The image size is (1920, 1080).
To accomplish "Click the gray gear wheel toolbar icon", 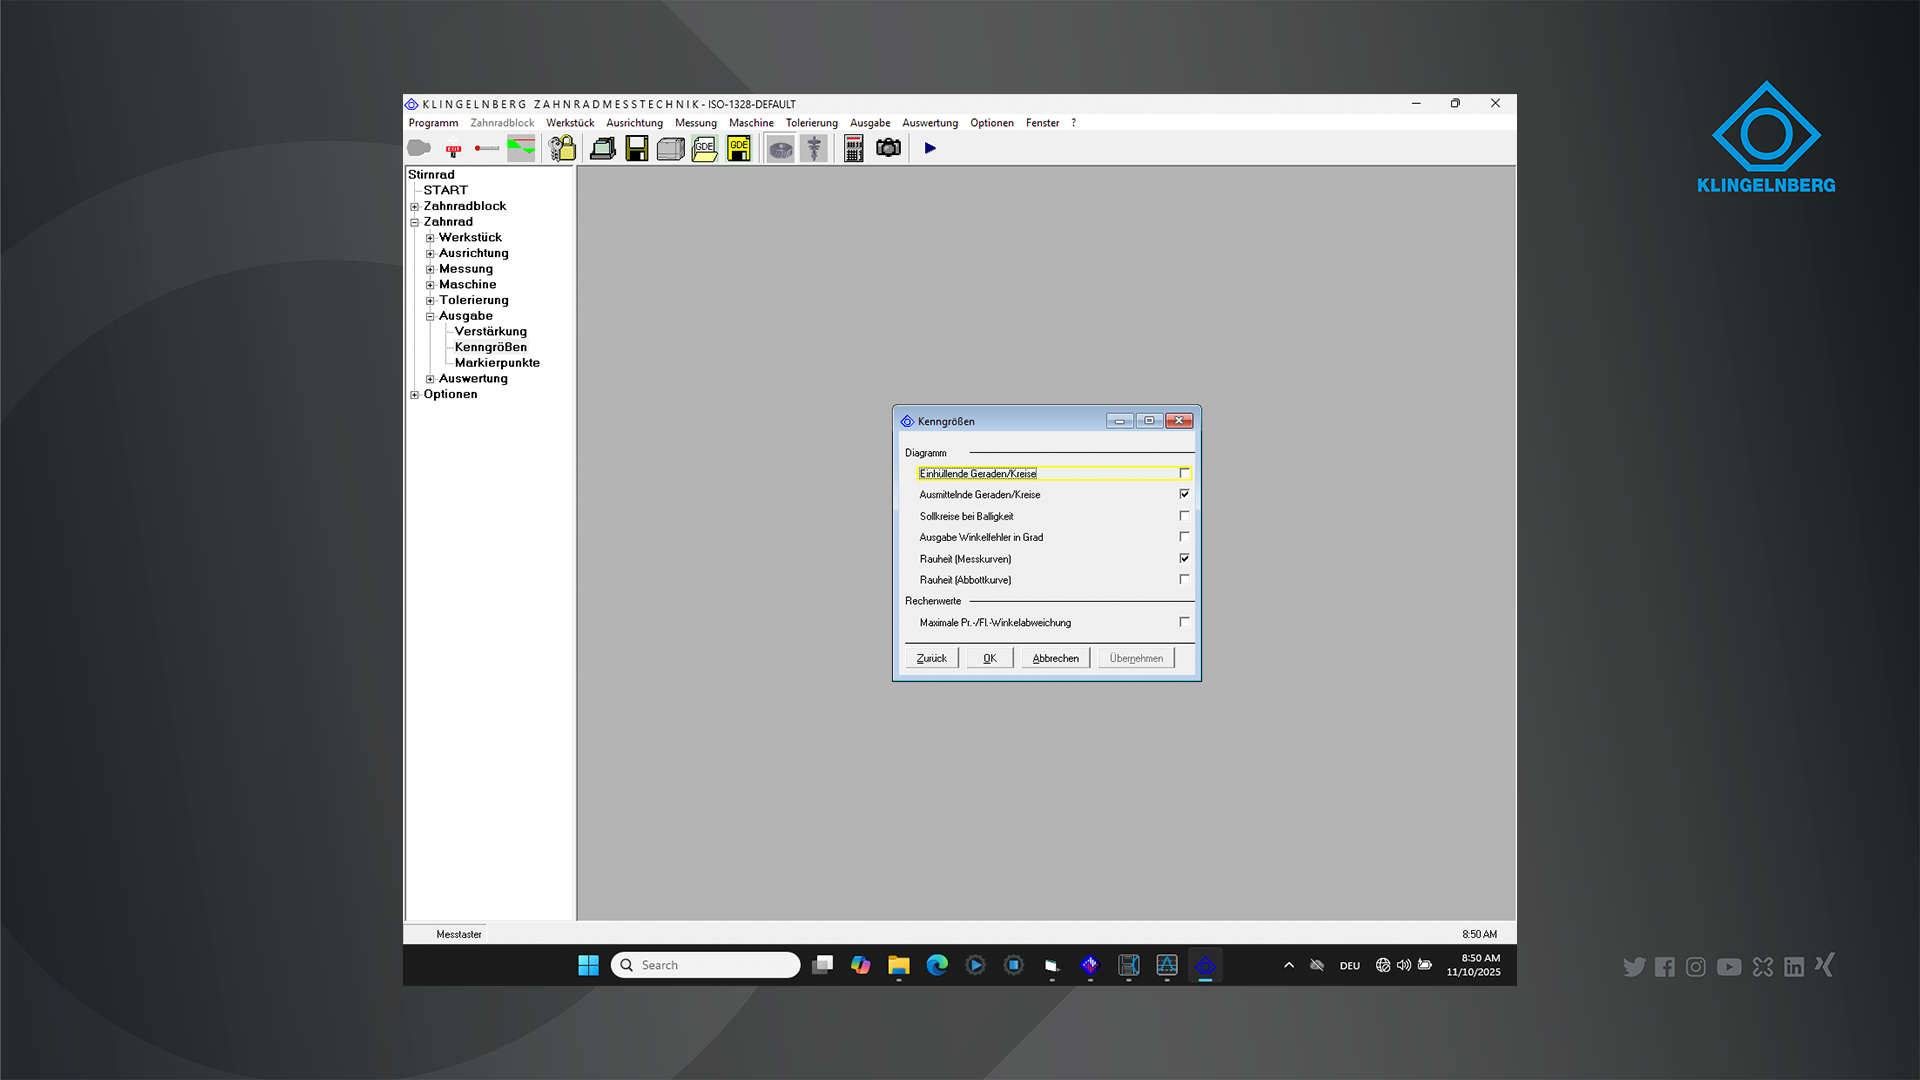I will coord(780,148).
